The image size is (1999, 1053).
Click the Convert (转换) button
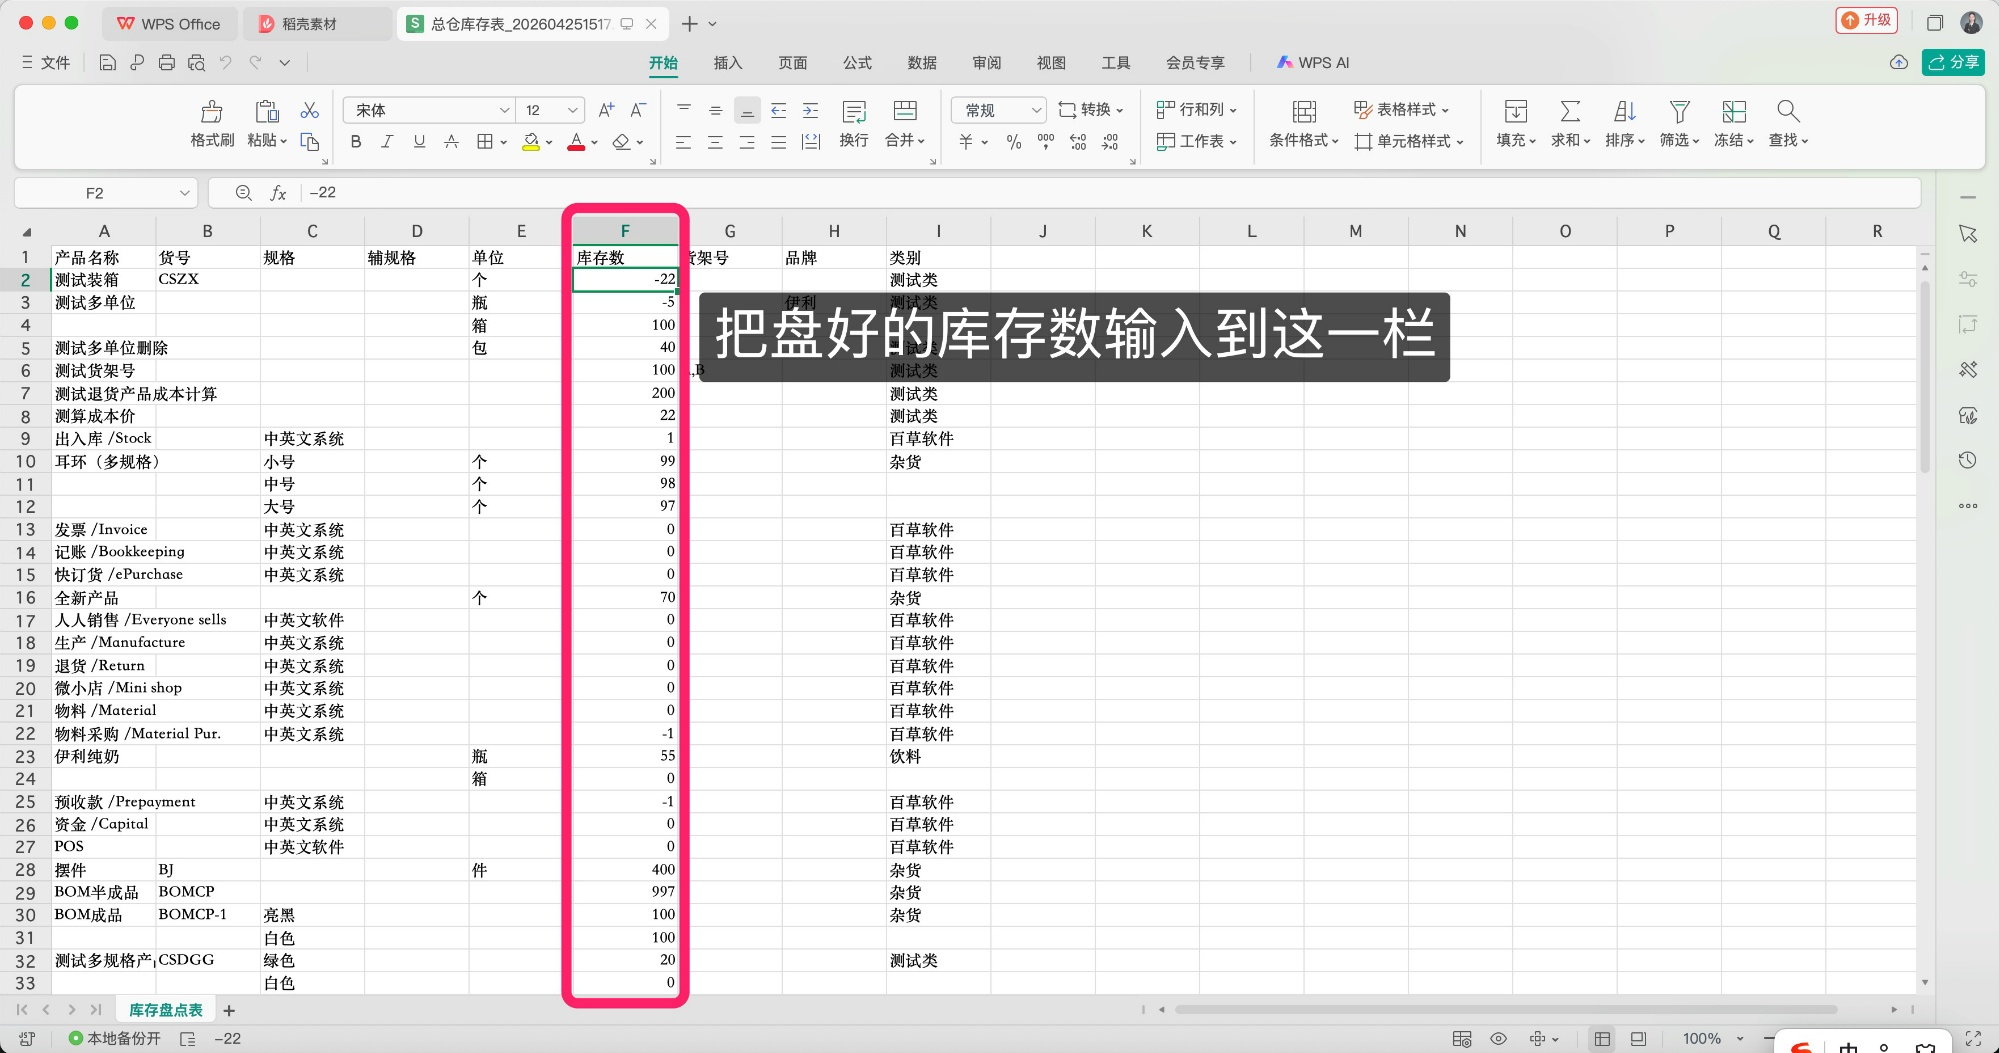[1091, 110]
